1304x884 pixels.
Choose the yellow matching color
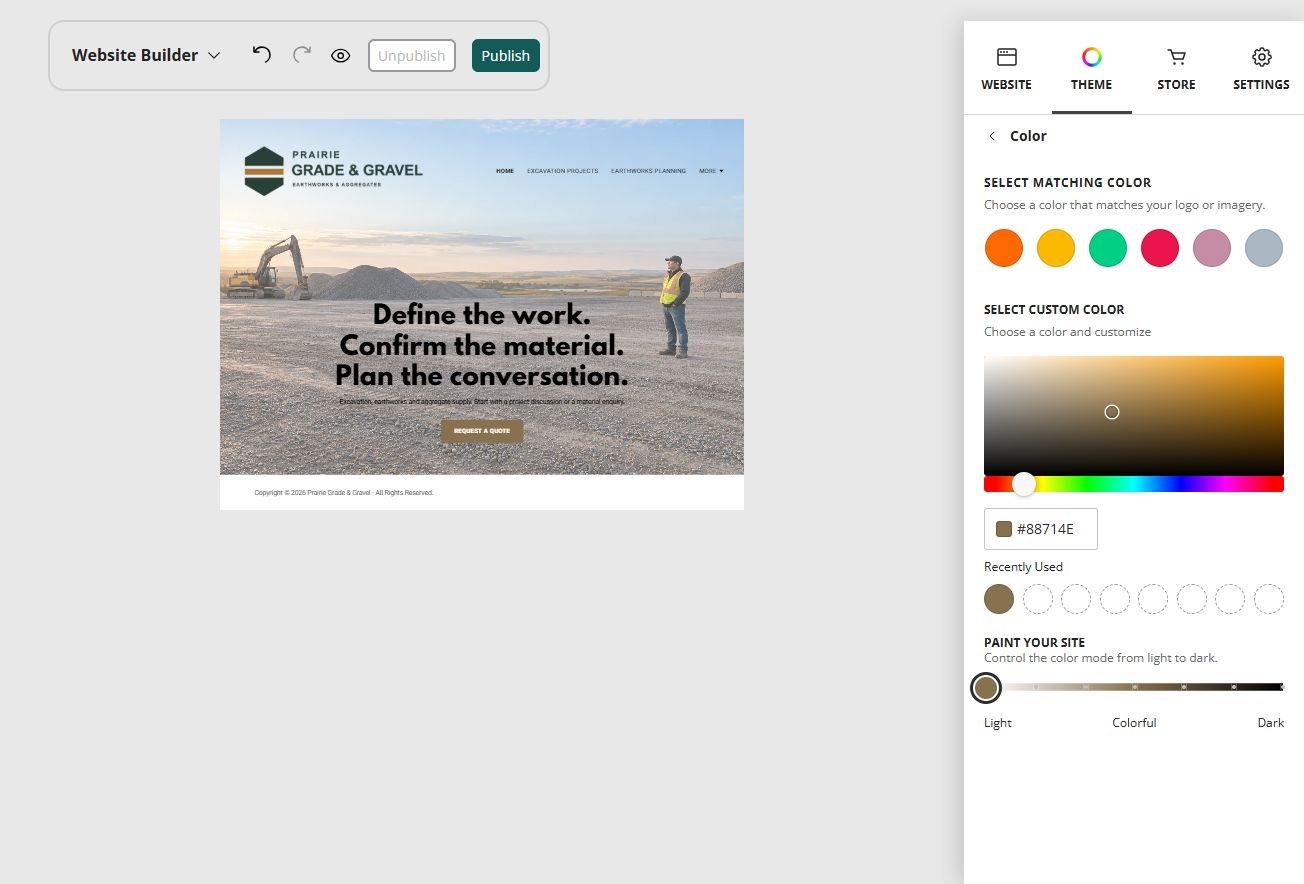click(x=1056, y=248)
